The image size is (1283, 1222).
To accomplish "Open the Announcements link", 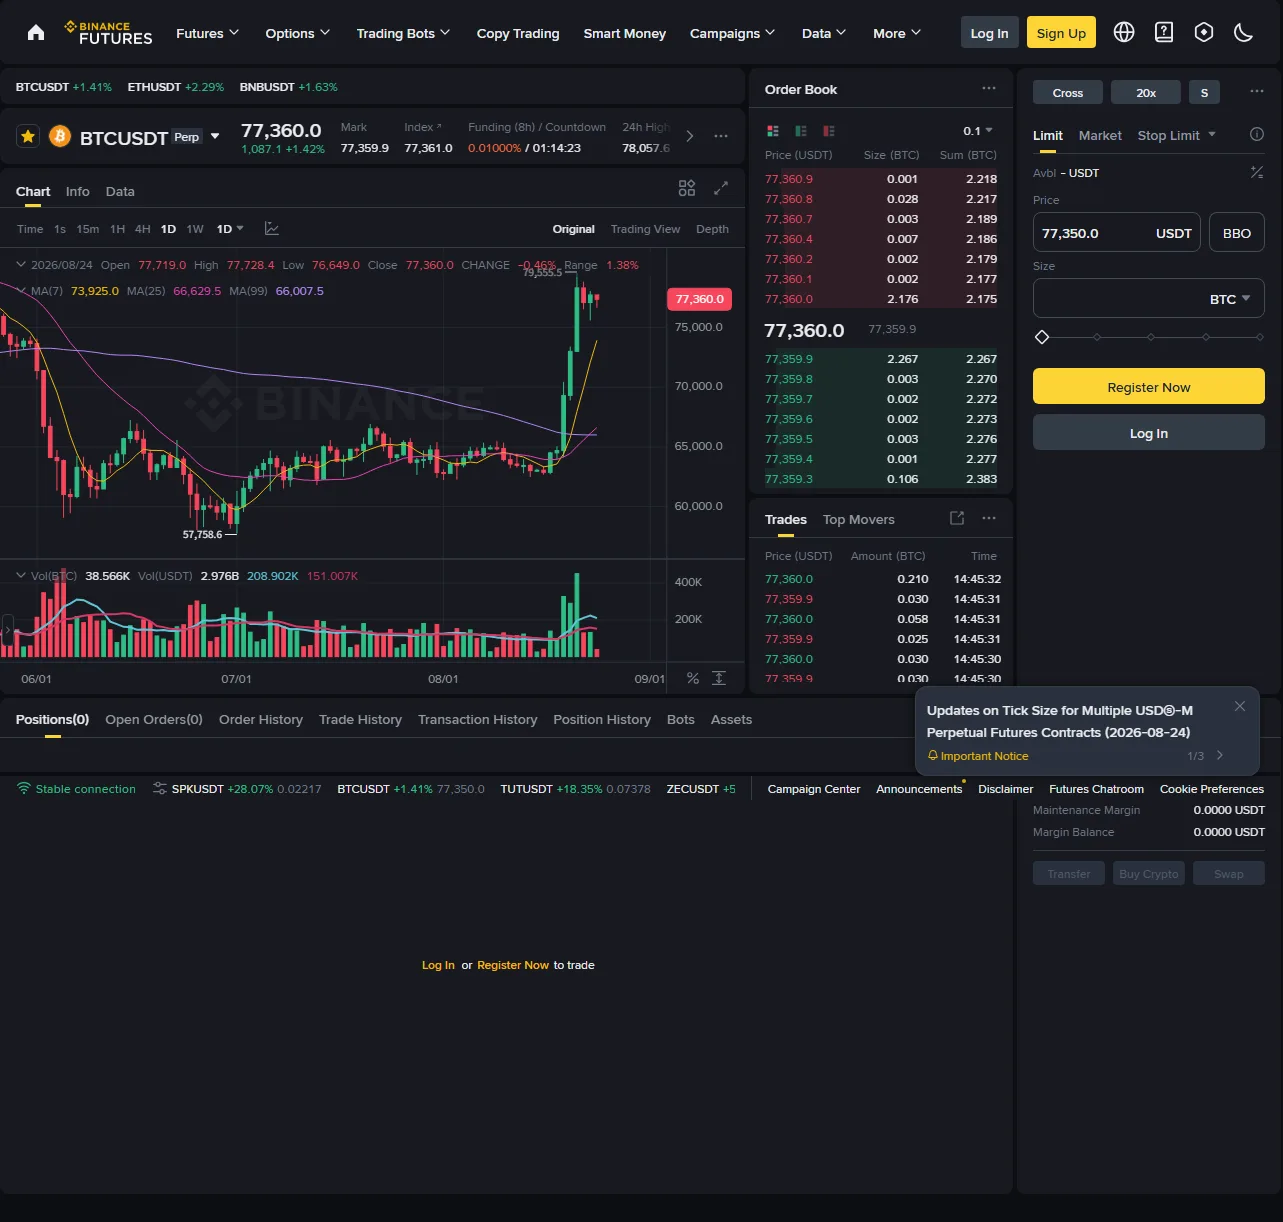I will click(919, 789).
